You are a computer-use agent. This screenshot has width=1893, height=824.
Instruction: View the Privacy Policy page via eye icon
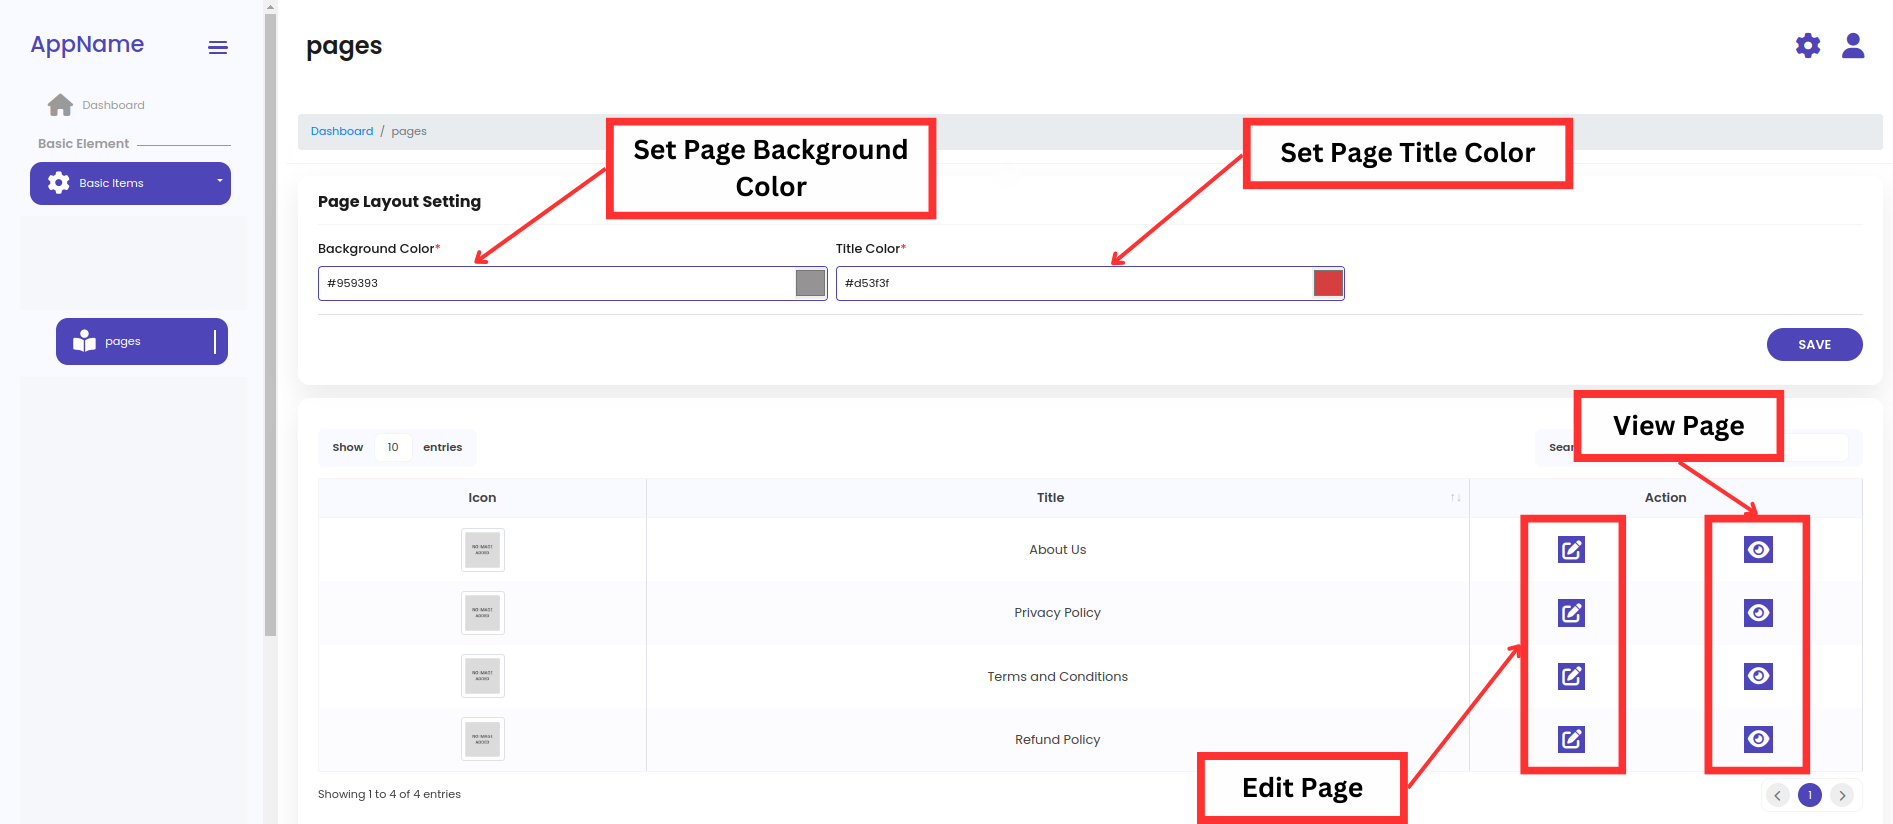tap(1758, 613)
